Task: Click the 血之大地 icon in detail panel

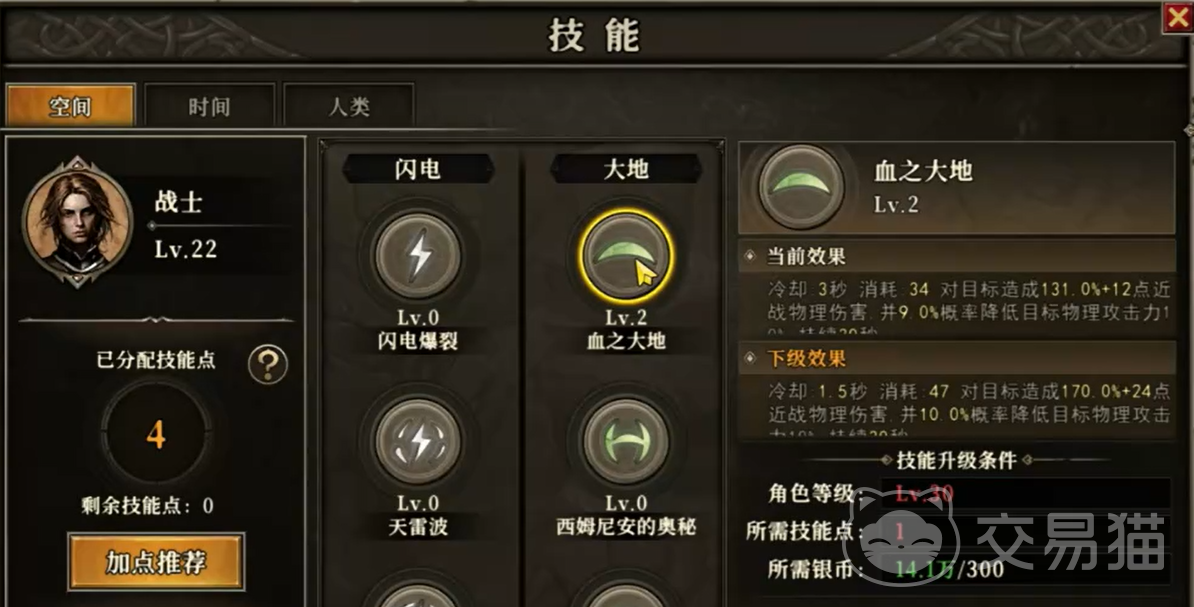Action: [801, 187]
